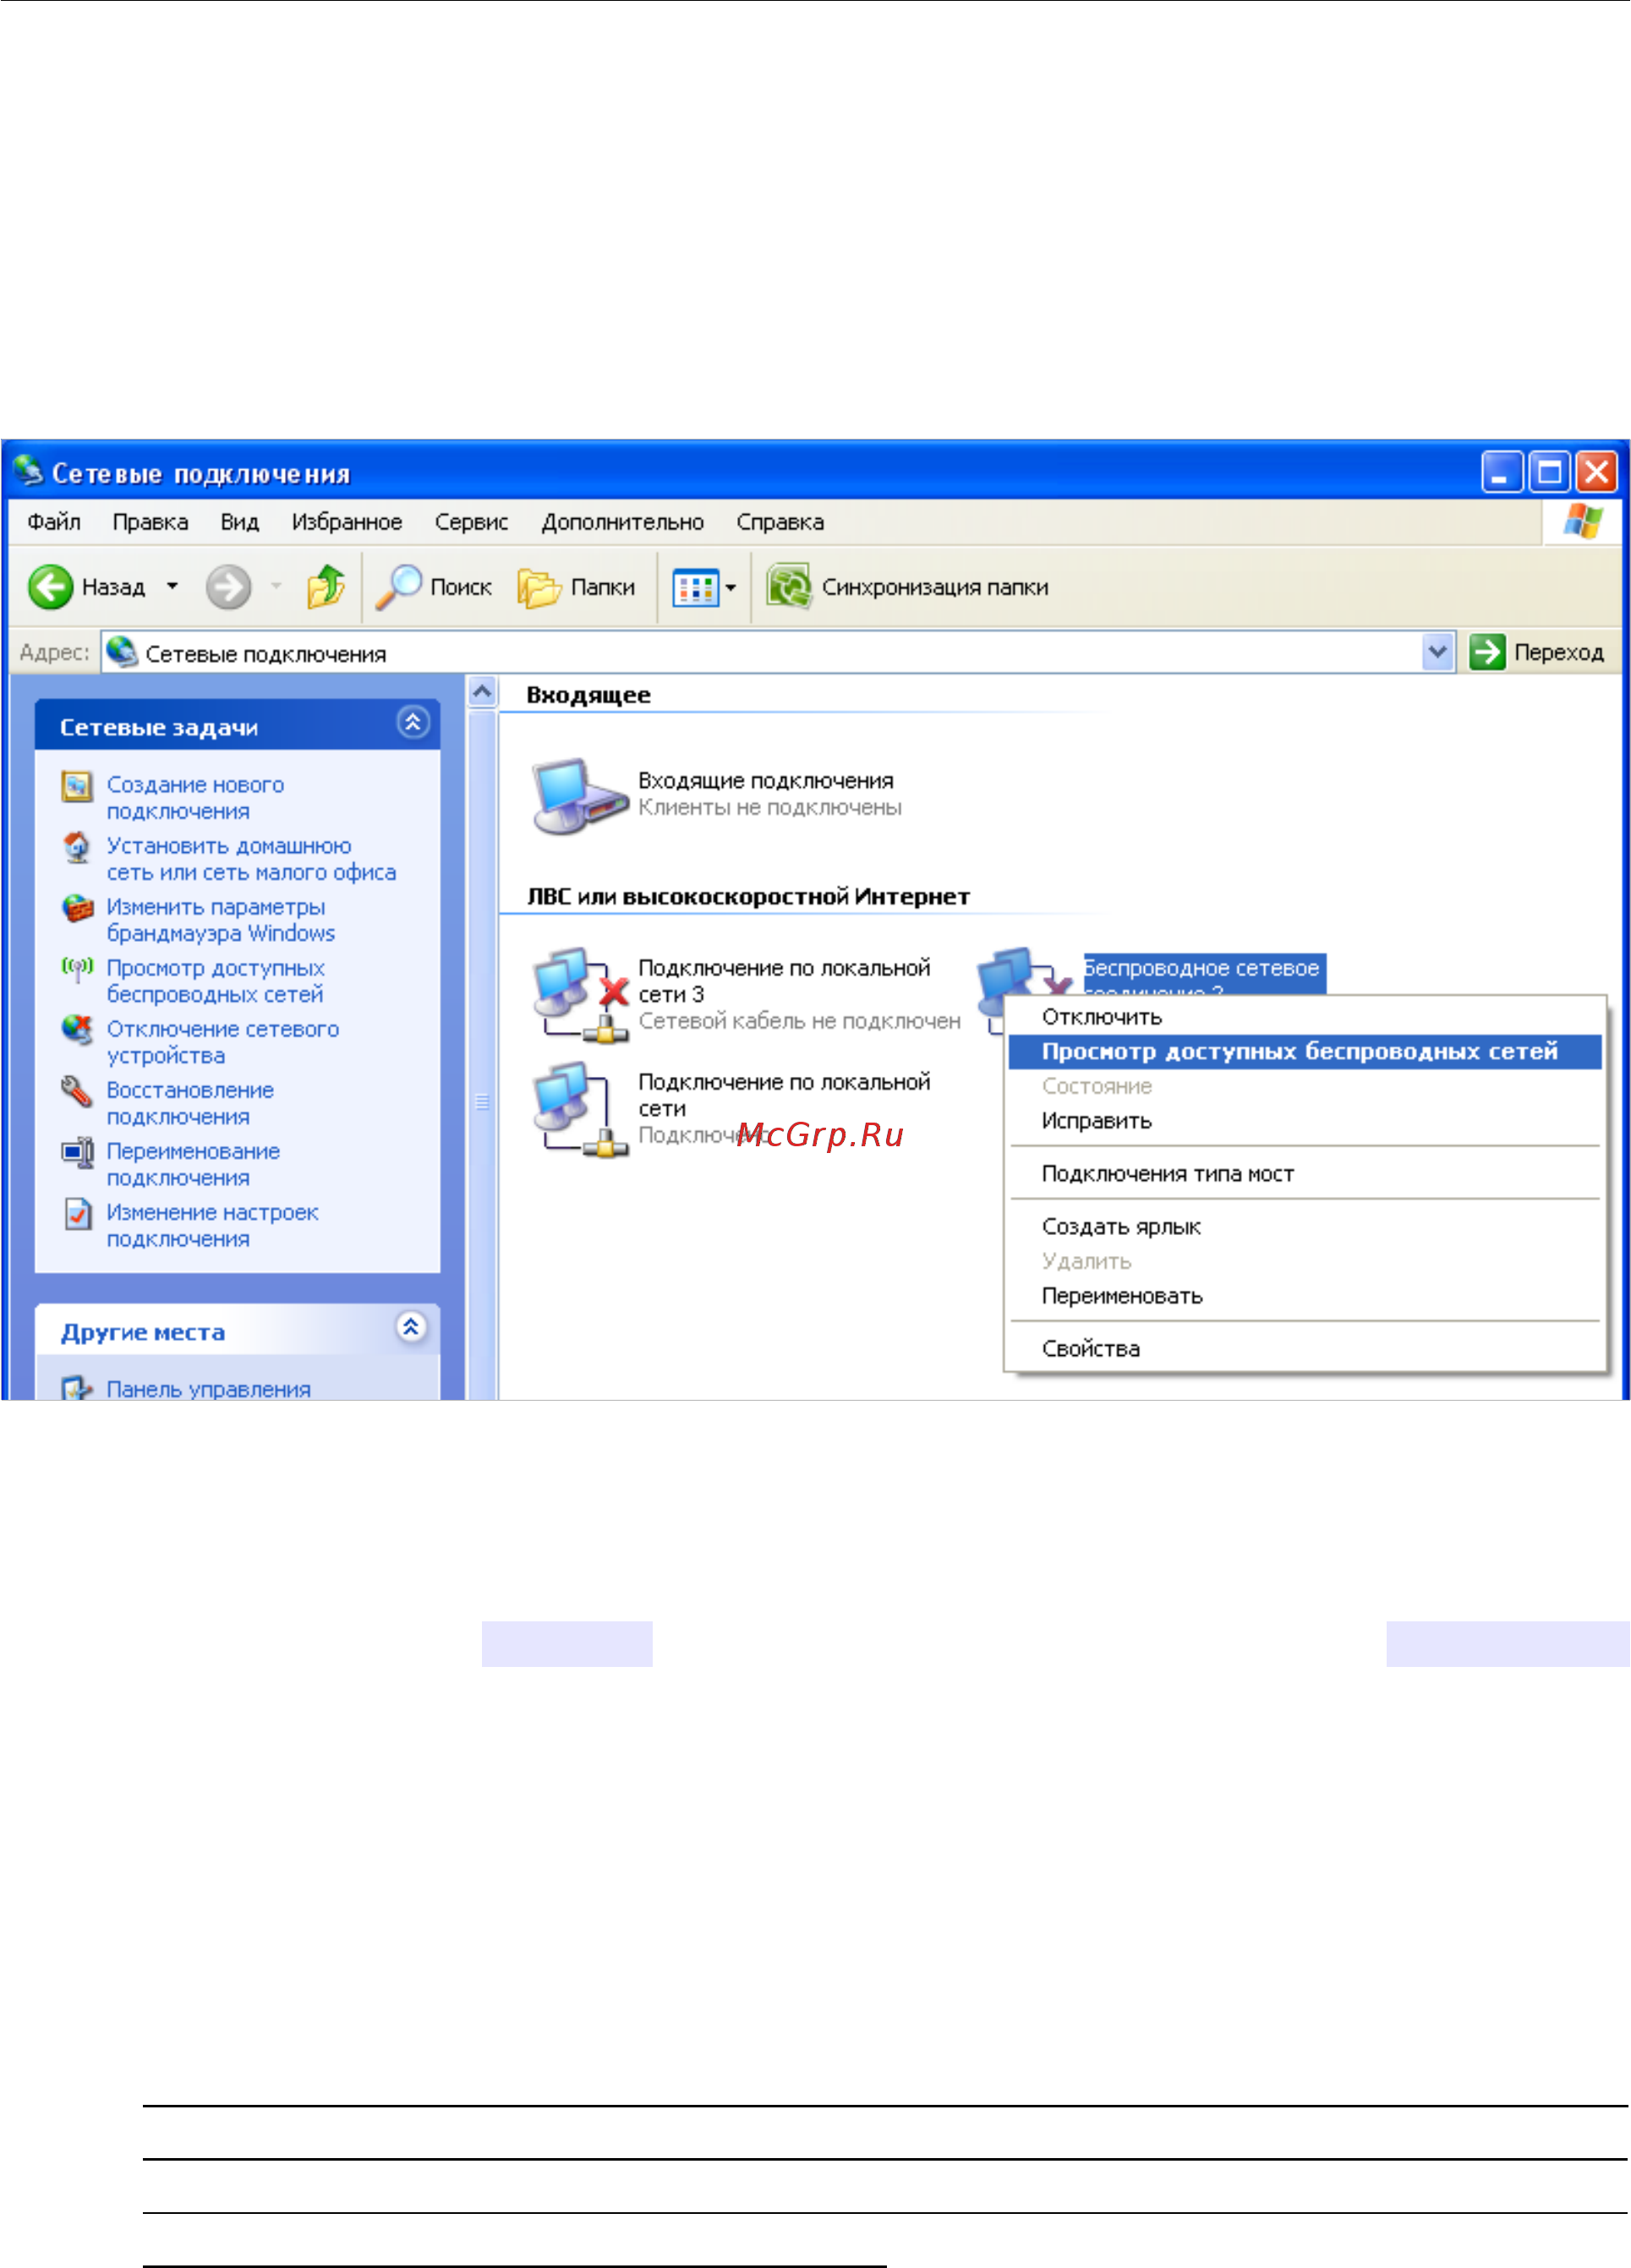Click the sidebar vertical scrollbar track
This screenshot has height=2268, width=1631.
(x=482, y=1054)
